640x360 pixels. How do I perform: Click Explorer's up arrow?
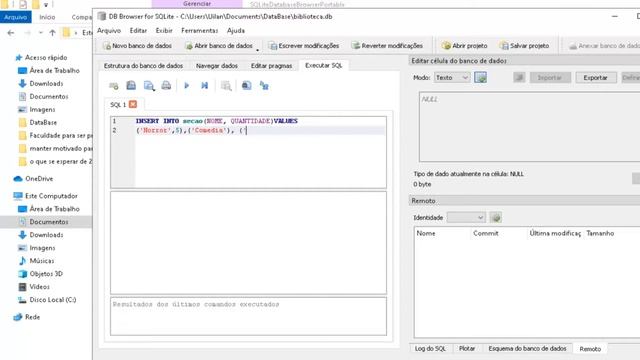(x=52, y=33)
